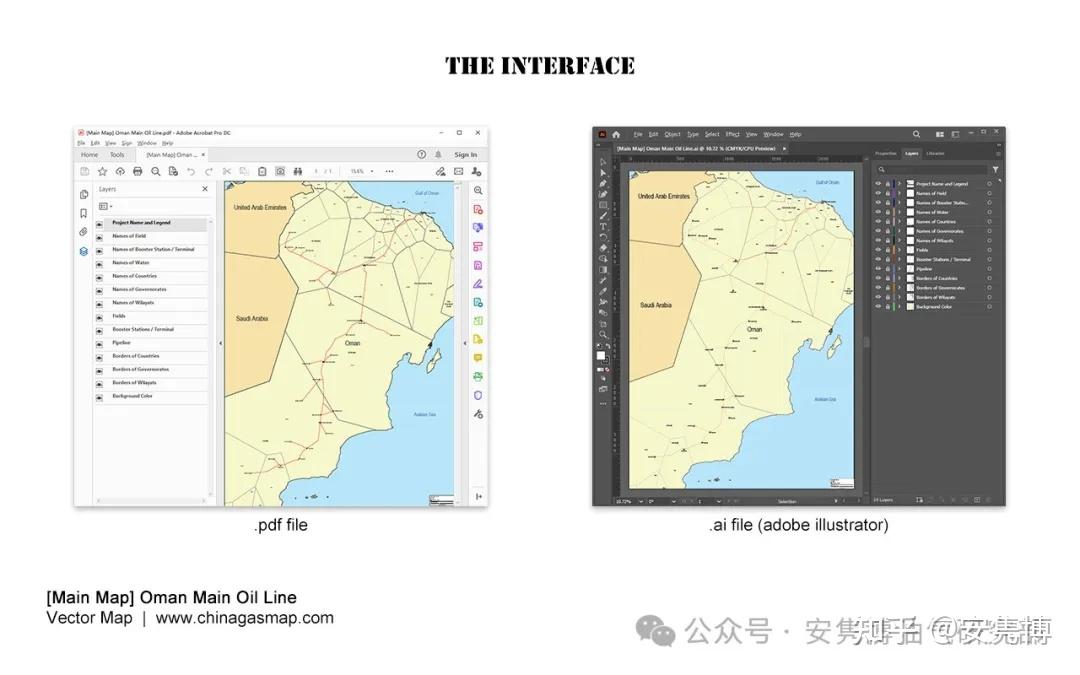Click the Print icon in Acrobat toolbar

click(x=138, y=171)
